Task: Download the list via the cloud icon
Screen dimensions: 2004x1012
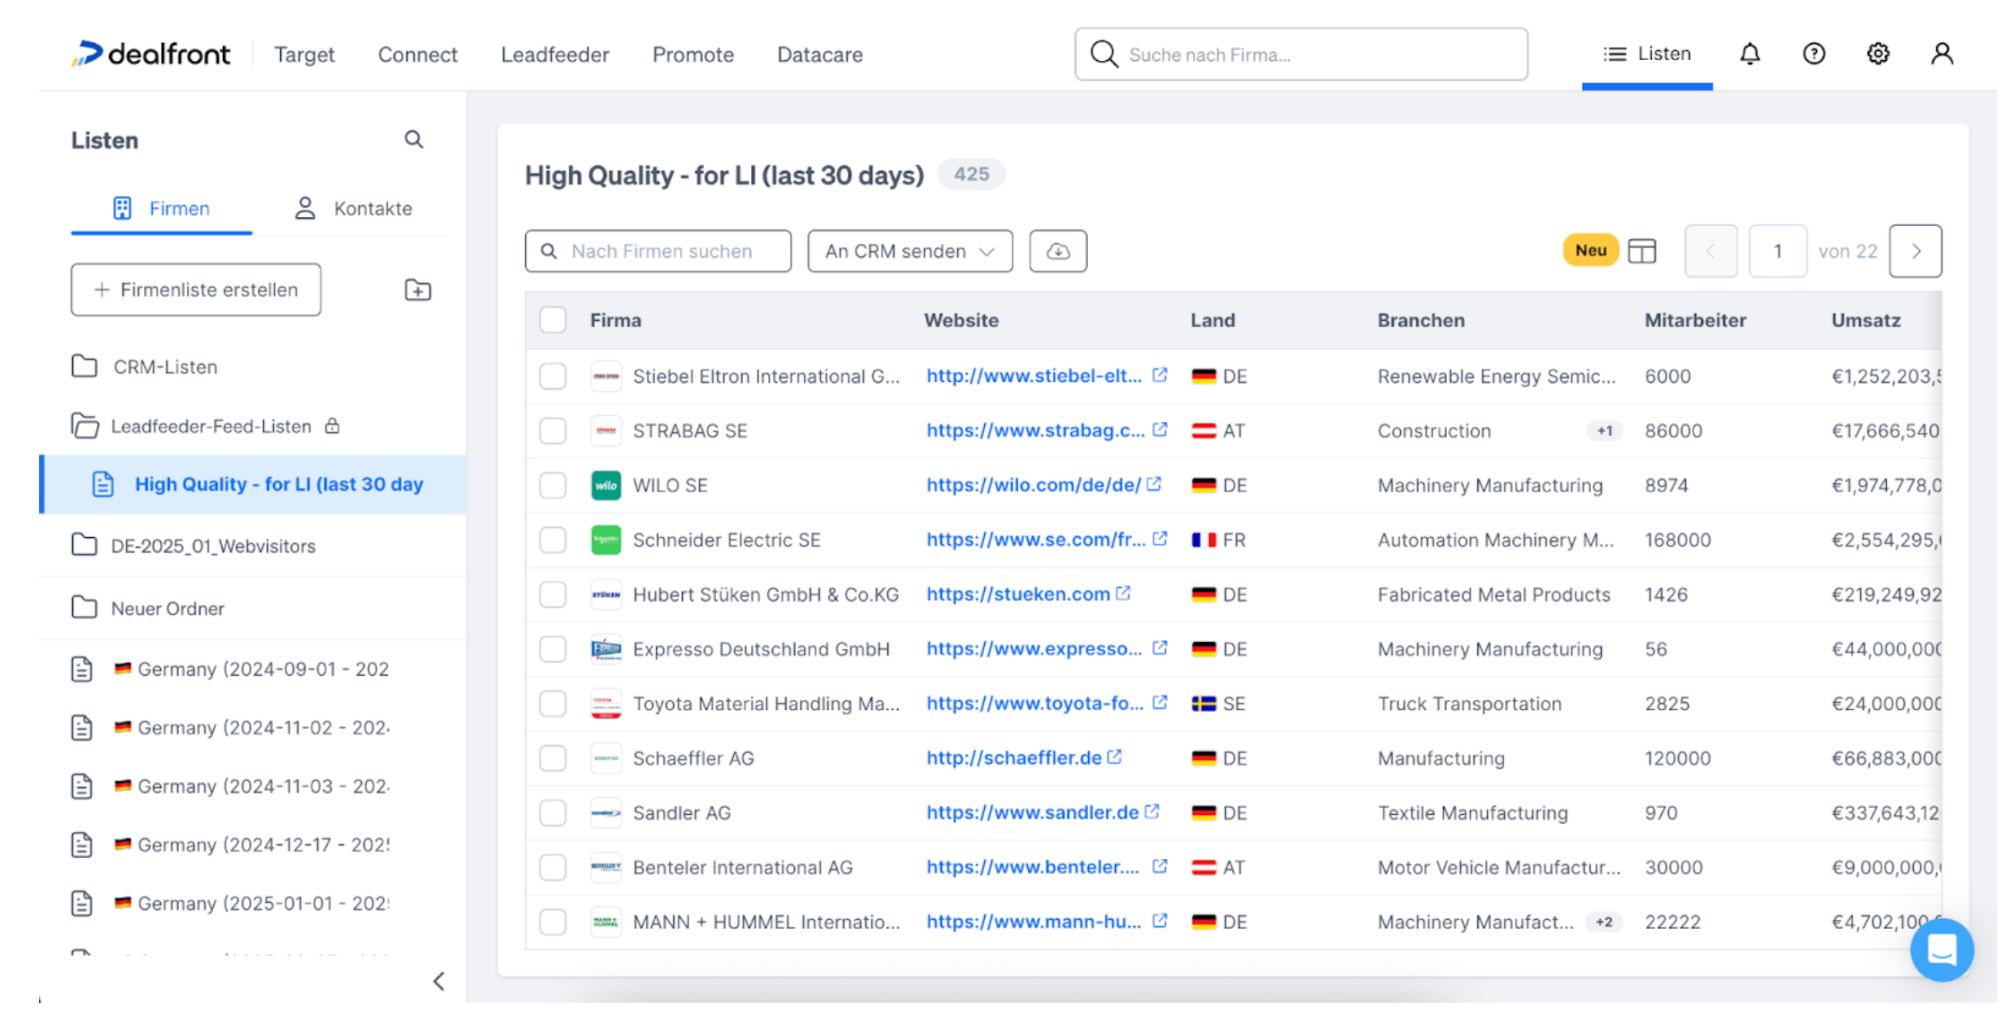Action: coord(1058,251)
